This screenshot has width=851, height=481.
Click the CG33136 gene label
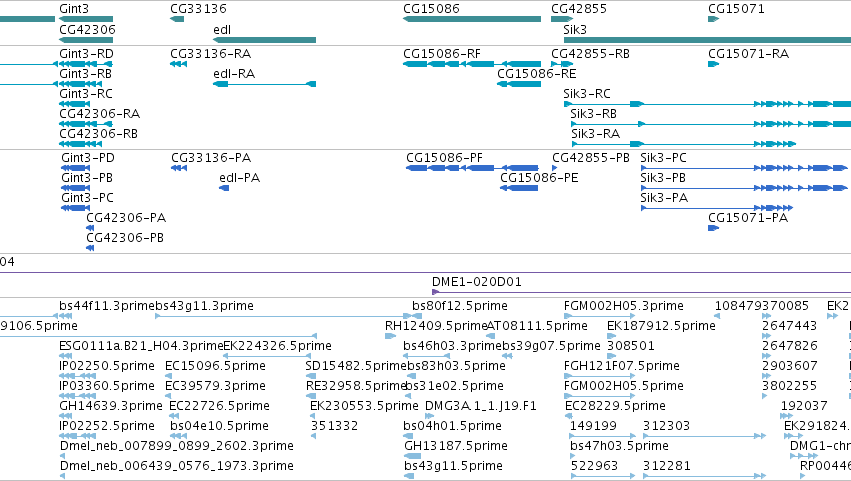(198, 9)
